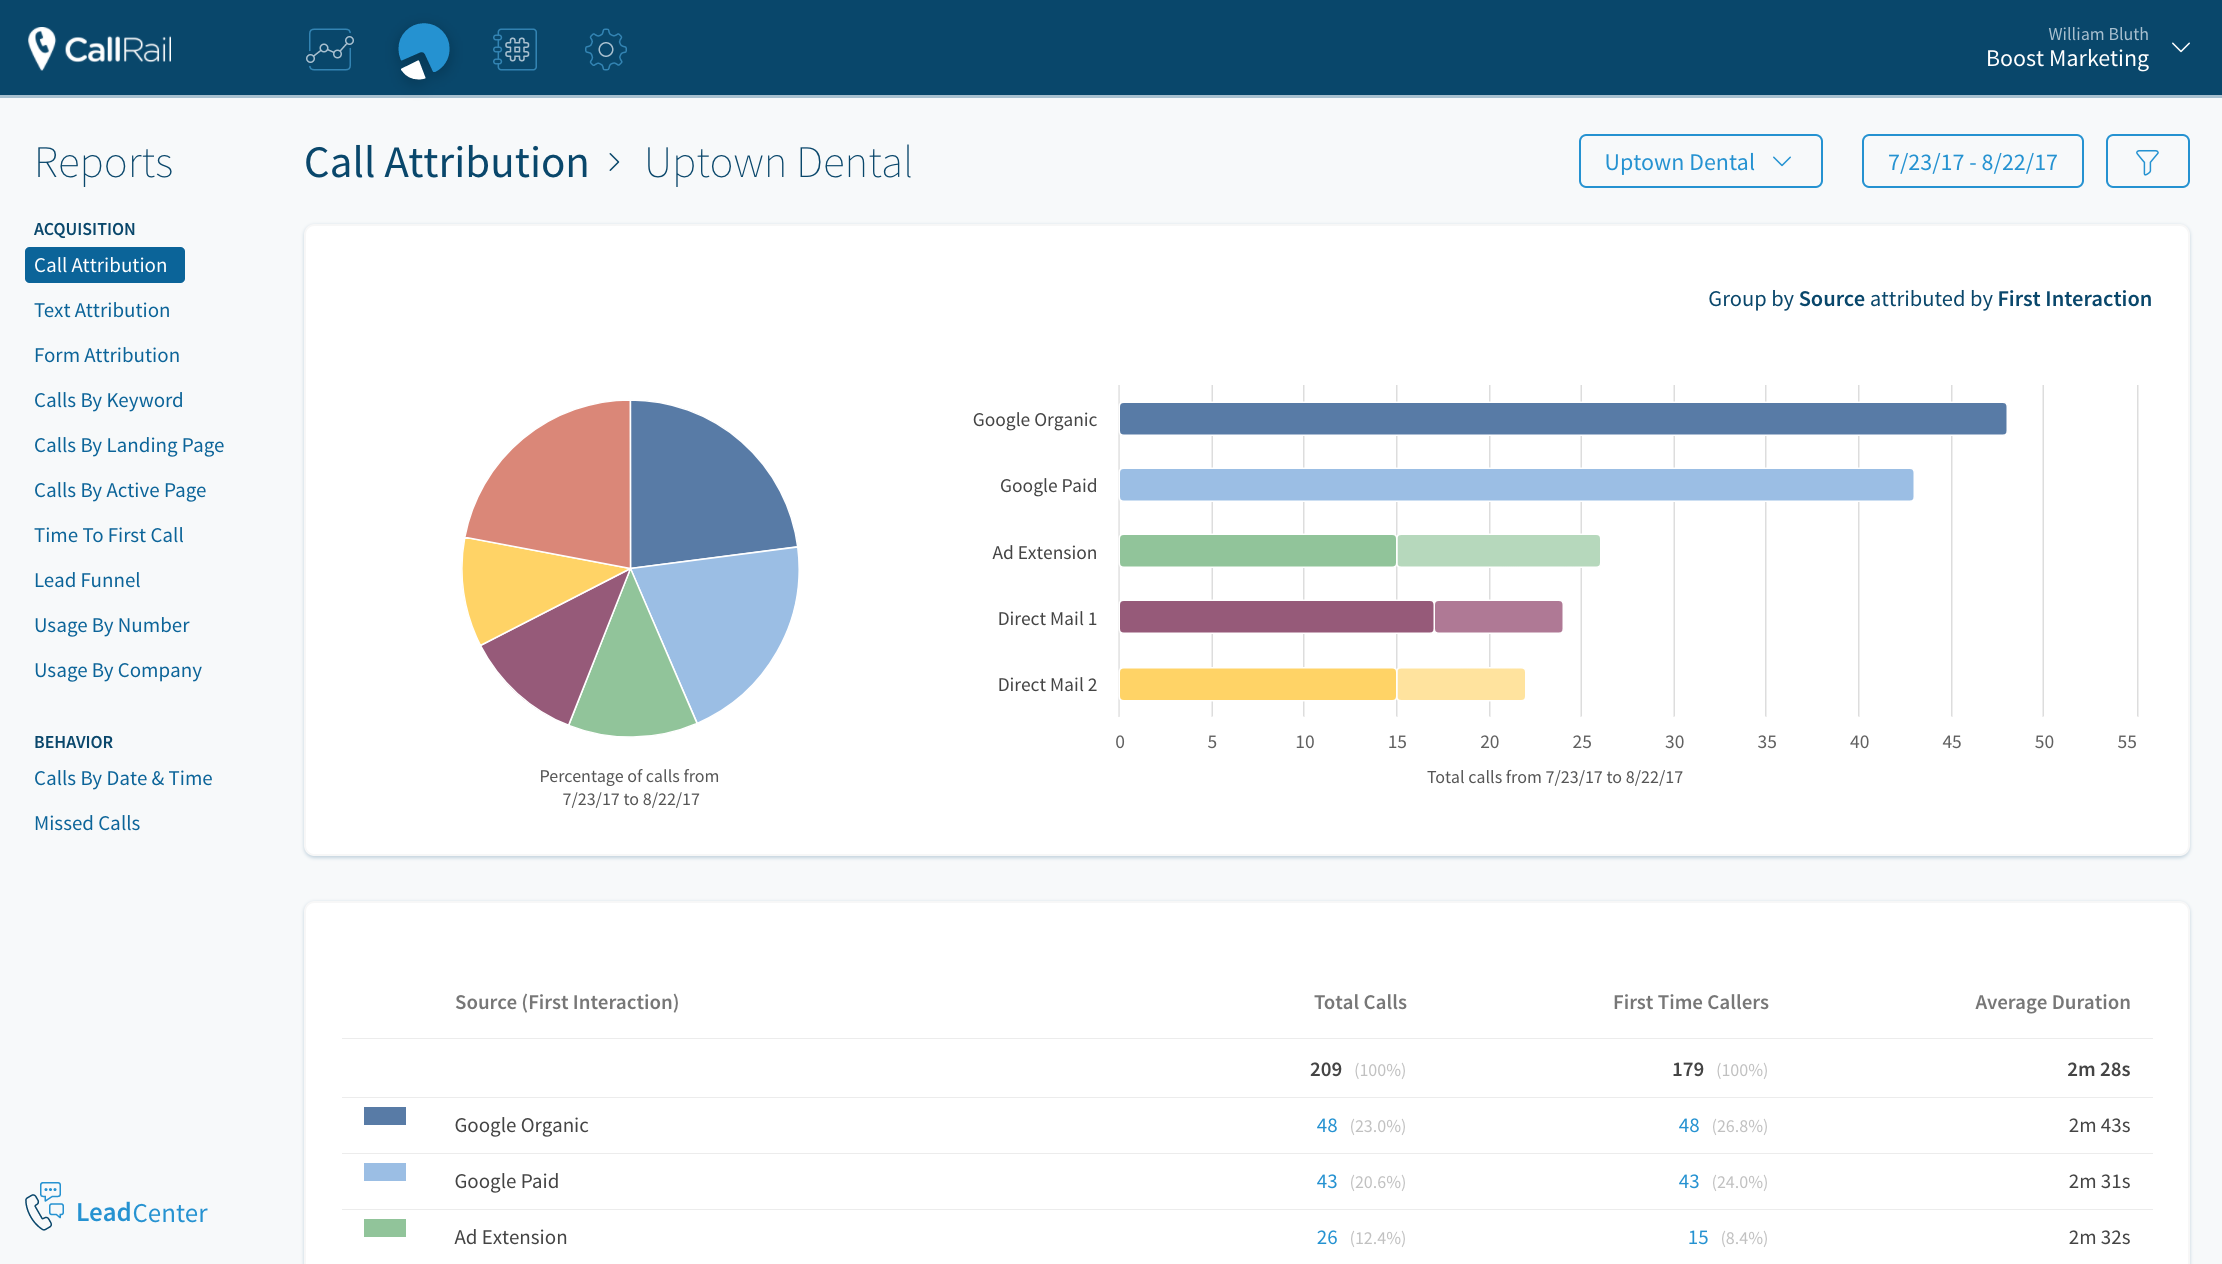Select Text Attribution in sidebar
The width and height of the screenshot is (2222, 1264).
(x=102, y=310)
